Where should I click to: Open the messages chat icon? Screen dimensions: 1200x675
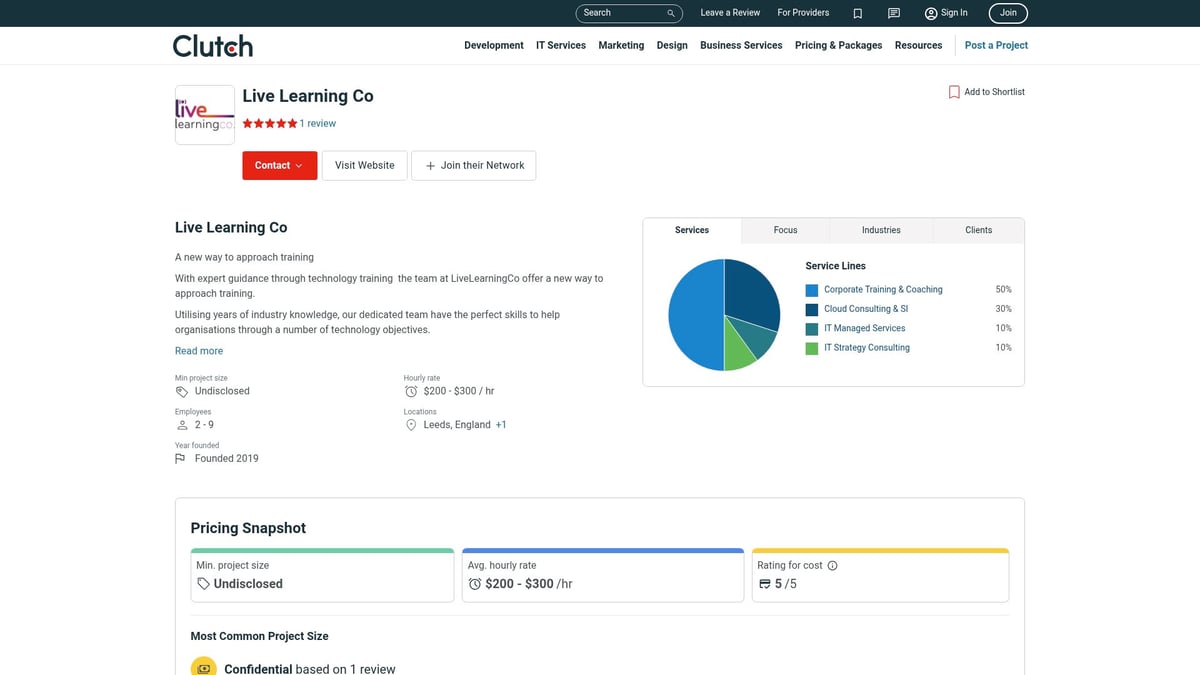click(x=894, y=13)
